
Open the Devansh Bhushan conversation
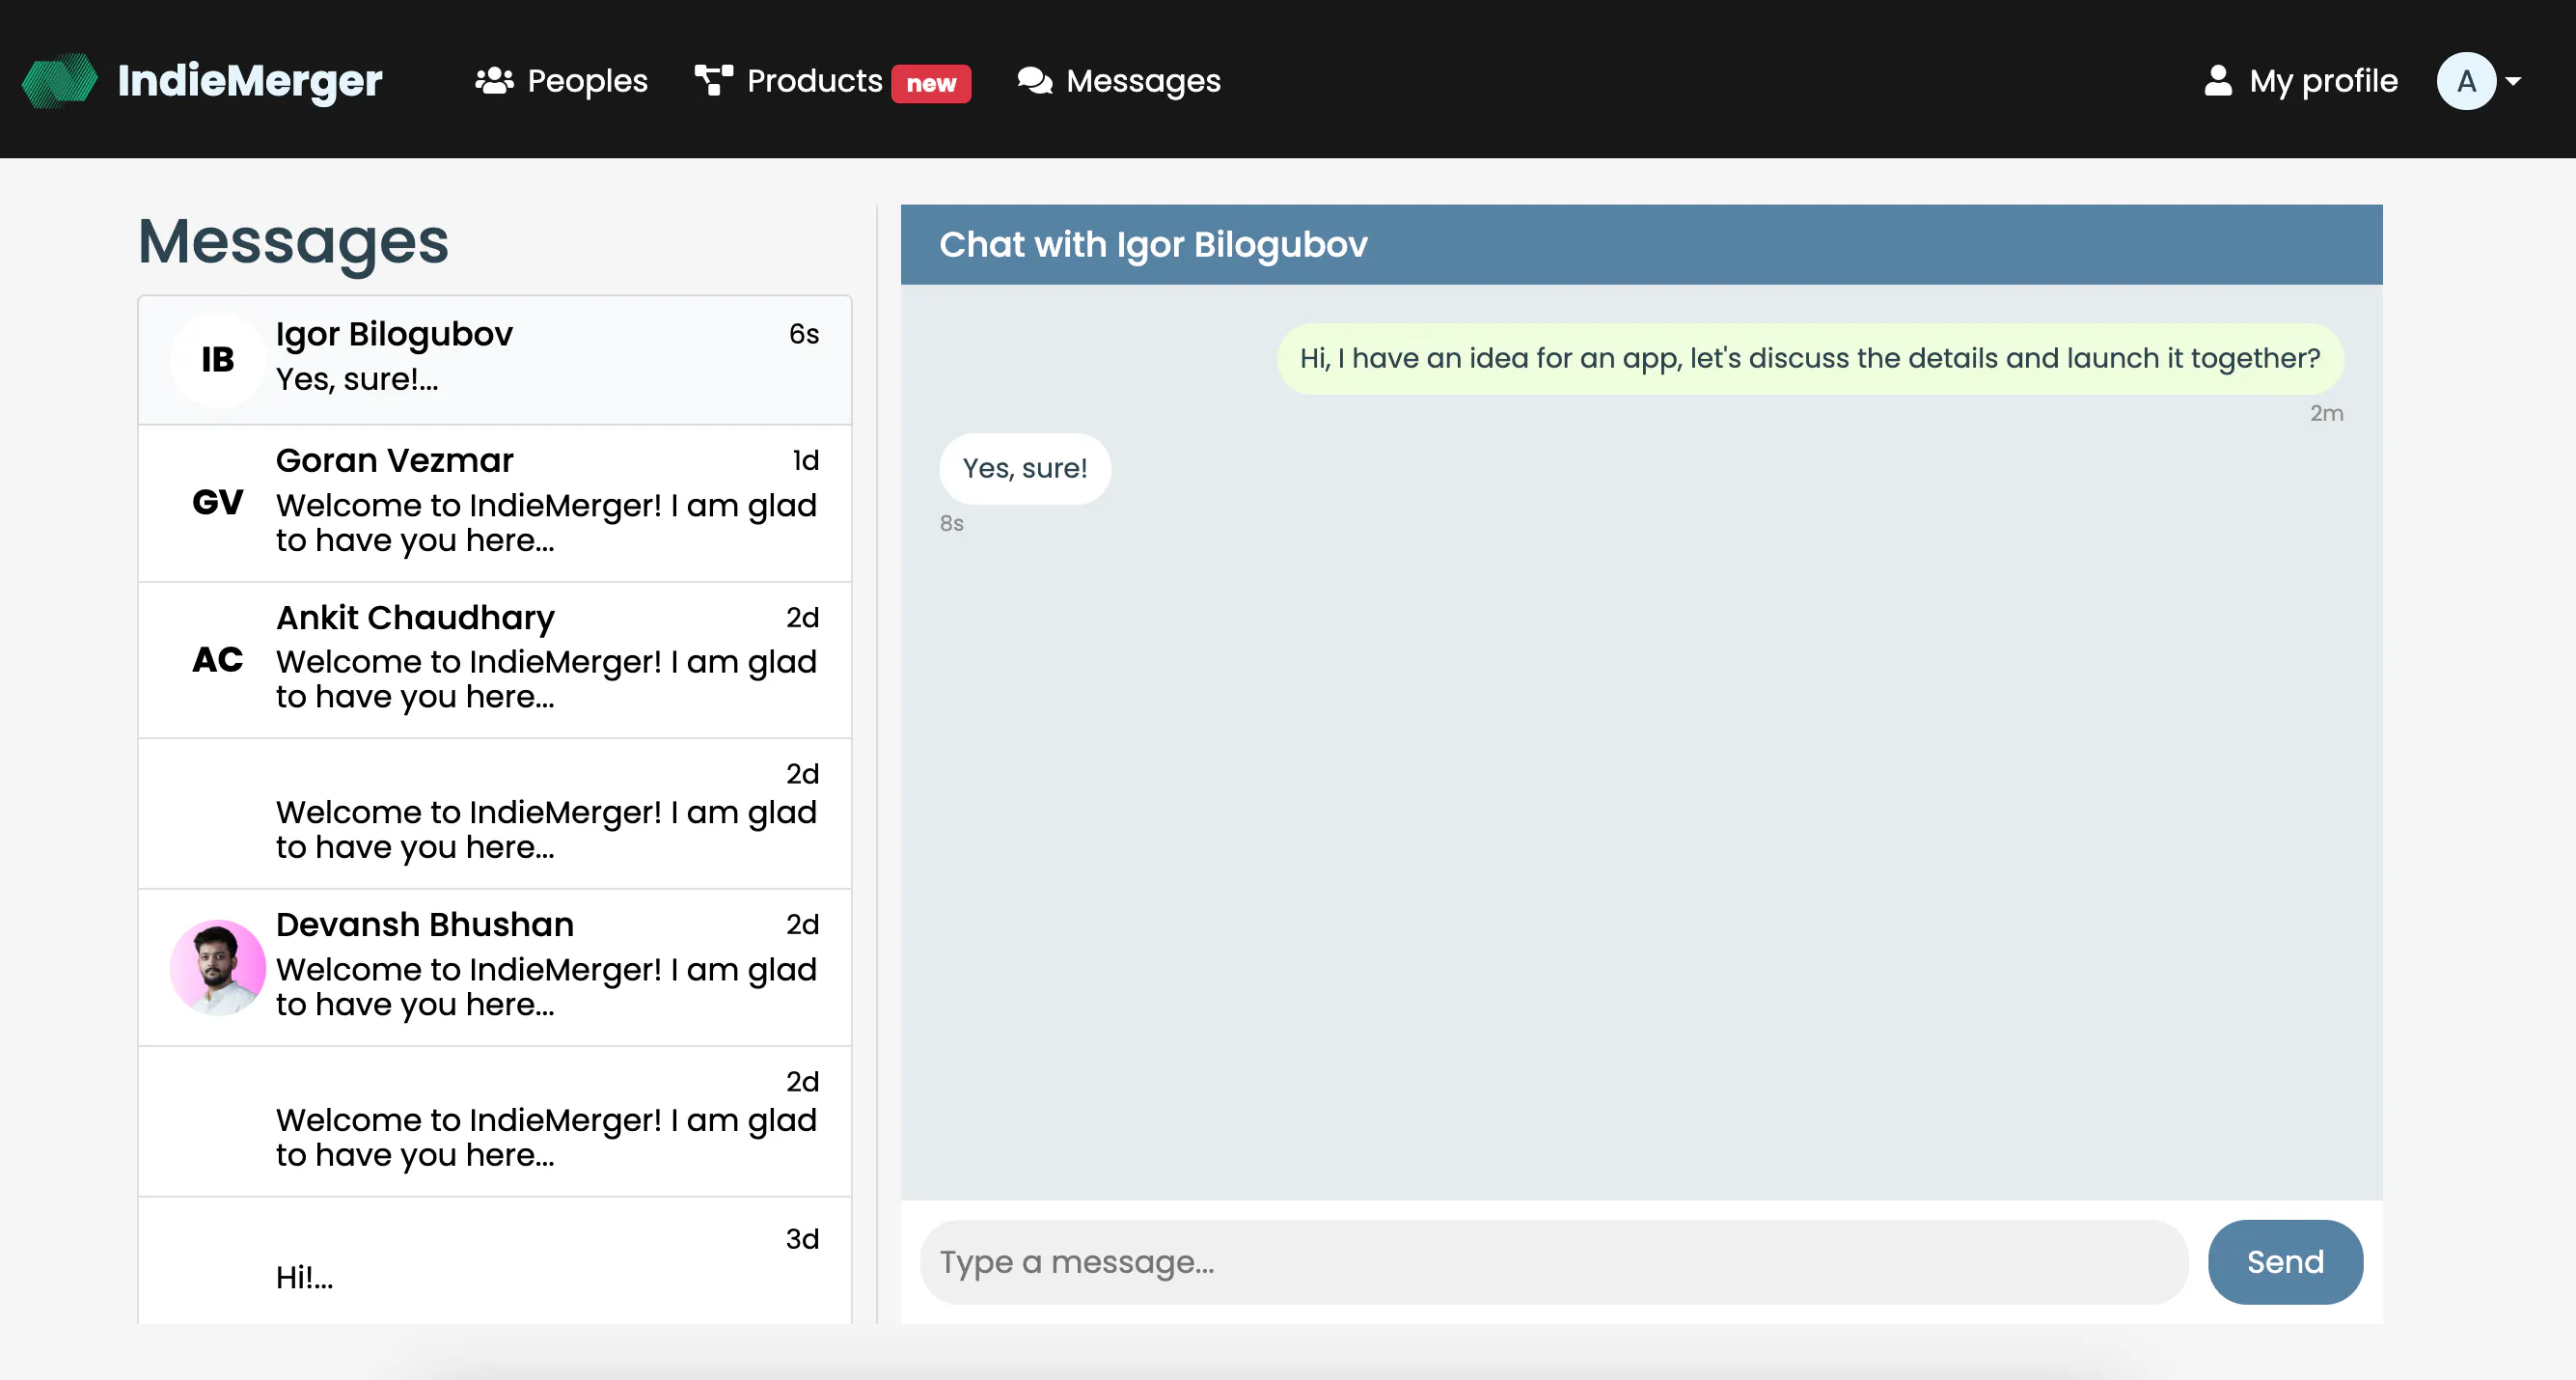[x=494, y=967]
